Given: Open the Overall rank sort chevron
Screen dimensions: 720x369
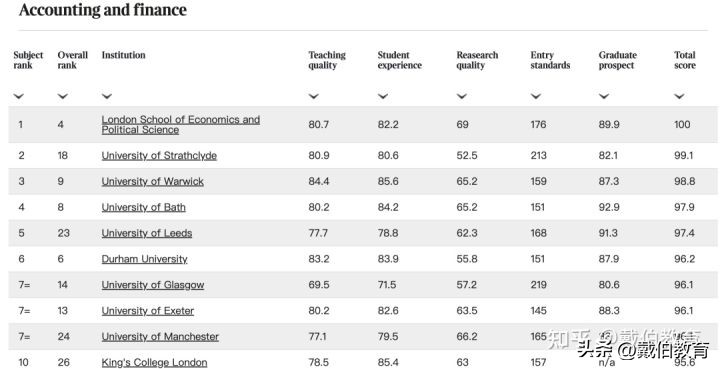Looking at the screenshot, I should point(63,96).
